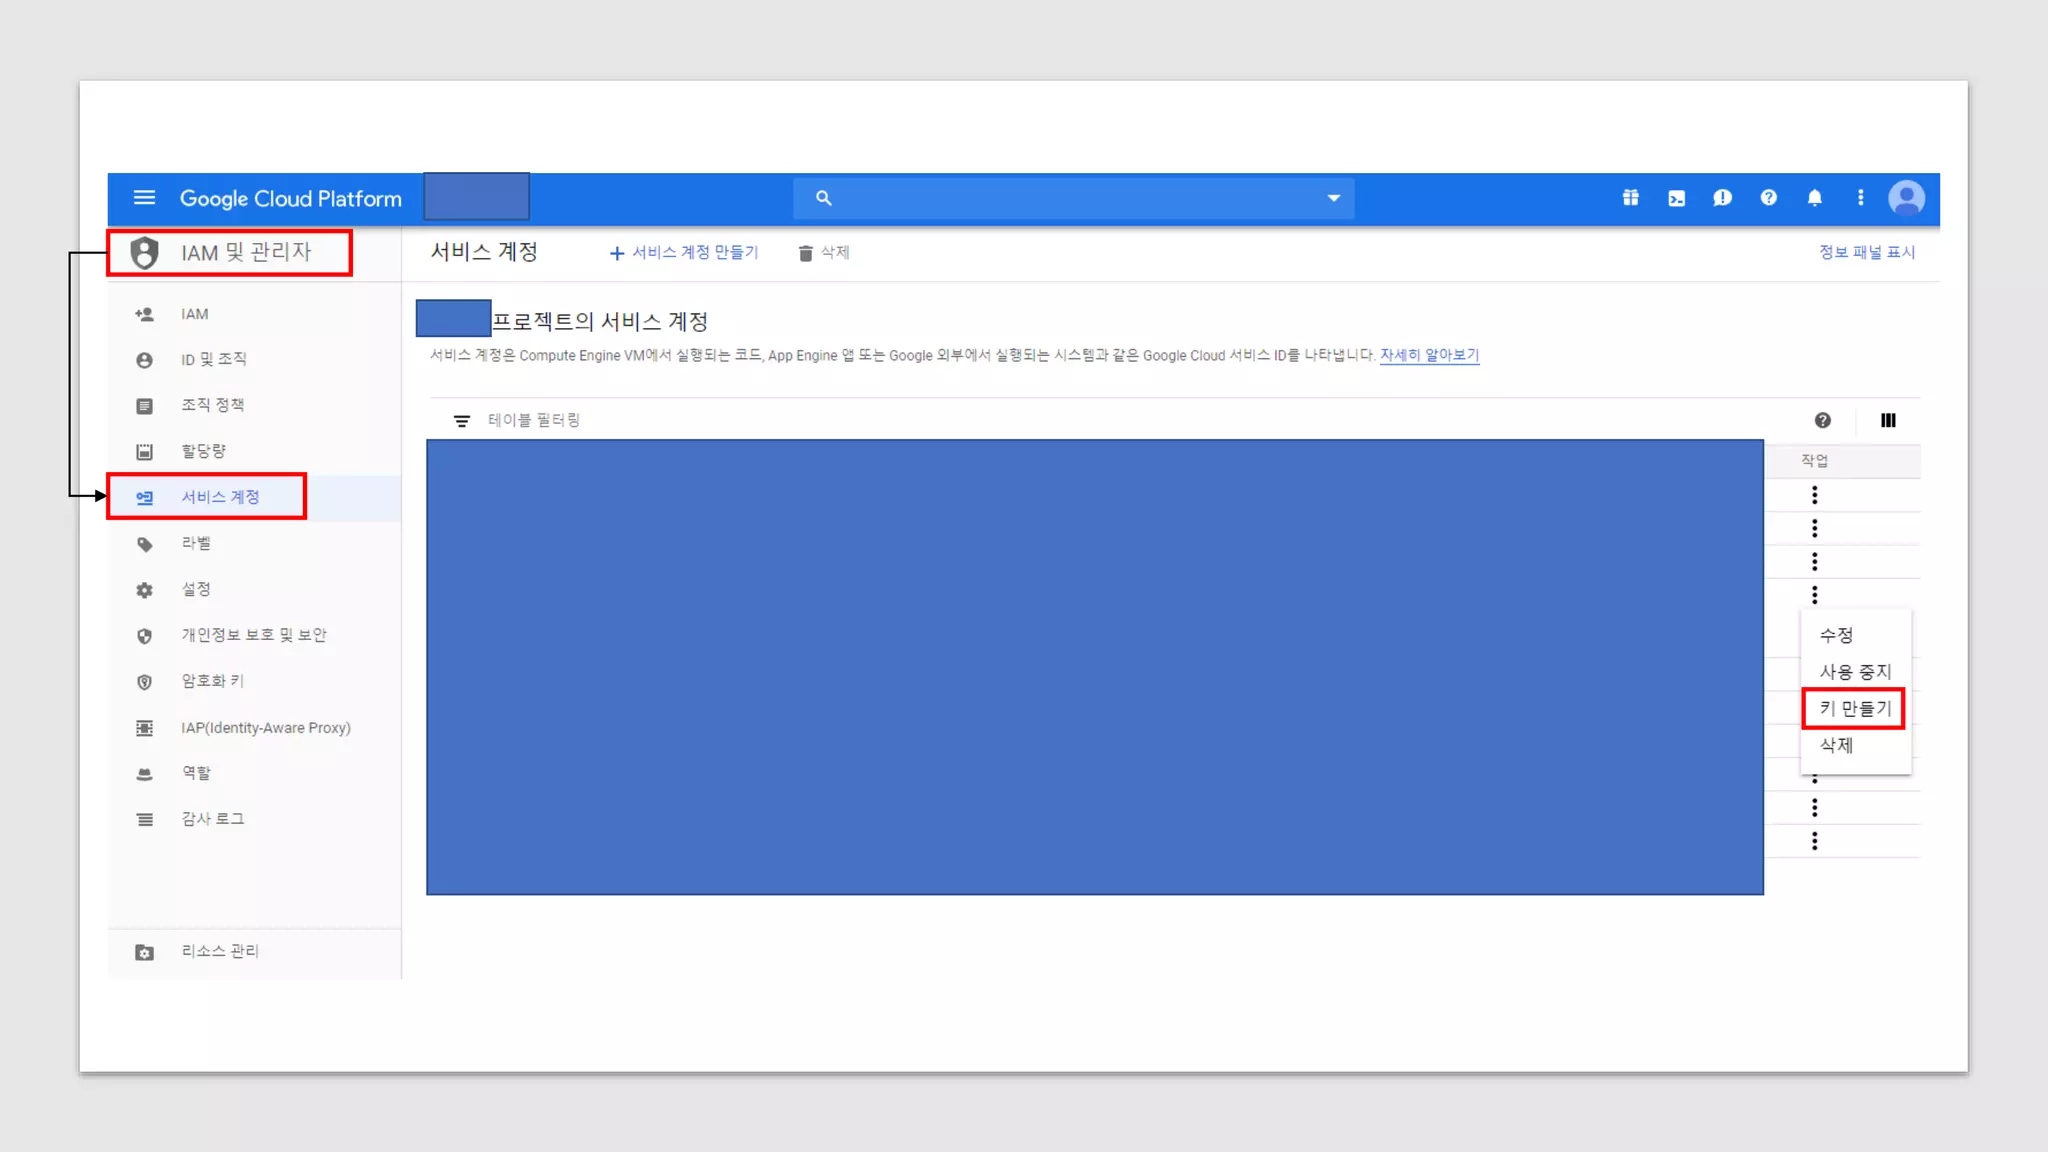
Task: Choose 사용 중지 in the context menu
Action: coord(1854,672)
